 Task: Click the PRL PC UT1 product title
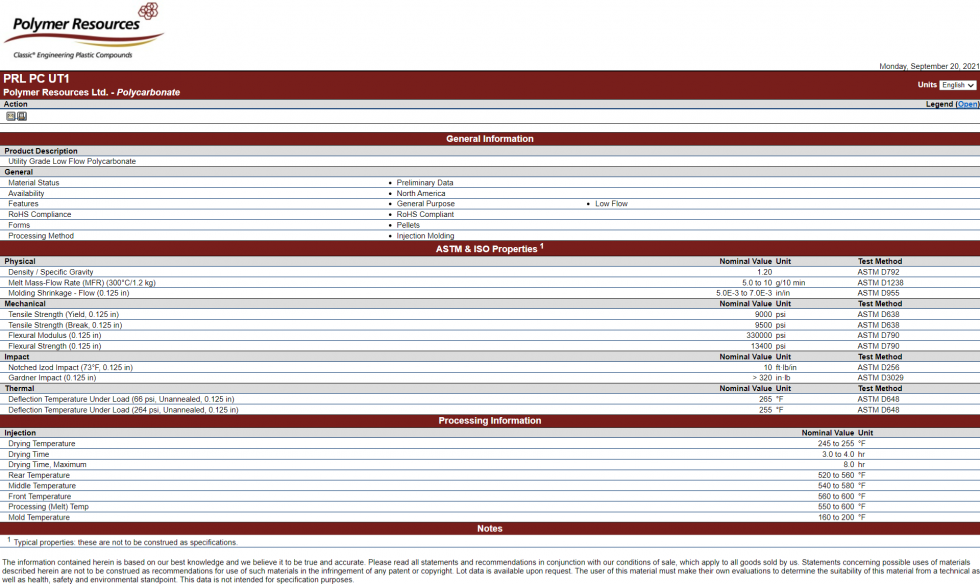pos(36,78)
